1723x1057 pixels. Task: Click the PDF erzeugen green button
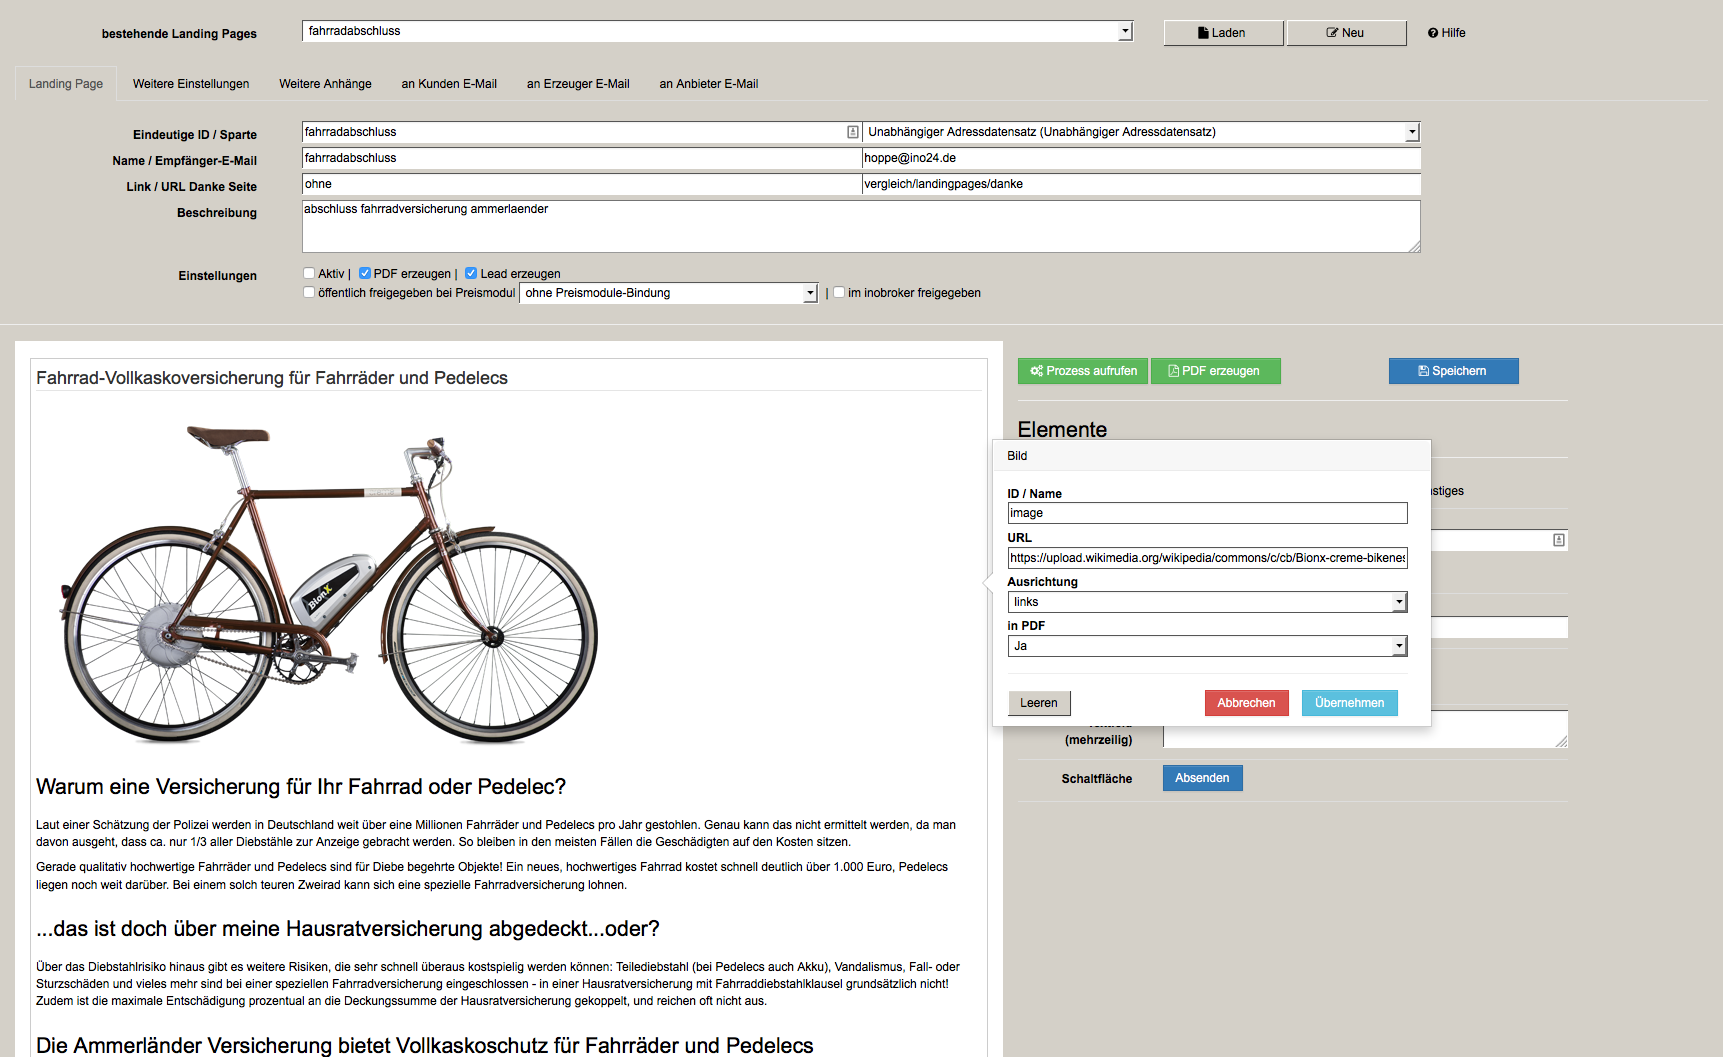click(1215, 371)
